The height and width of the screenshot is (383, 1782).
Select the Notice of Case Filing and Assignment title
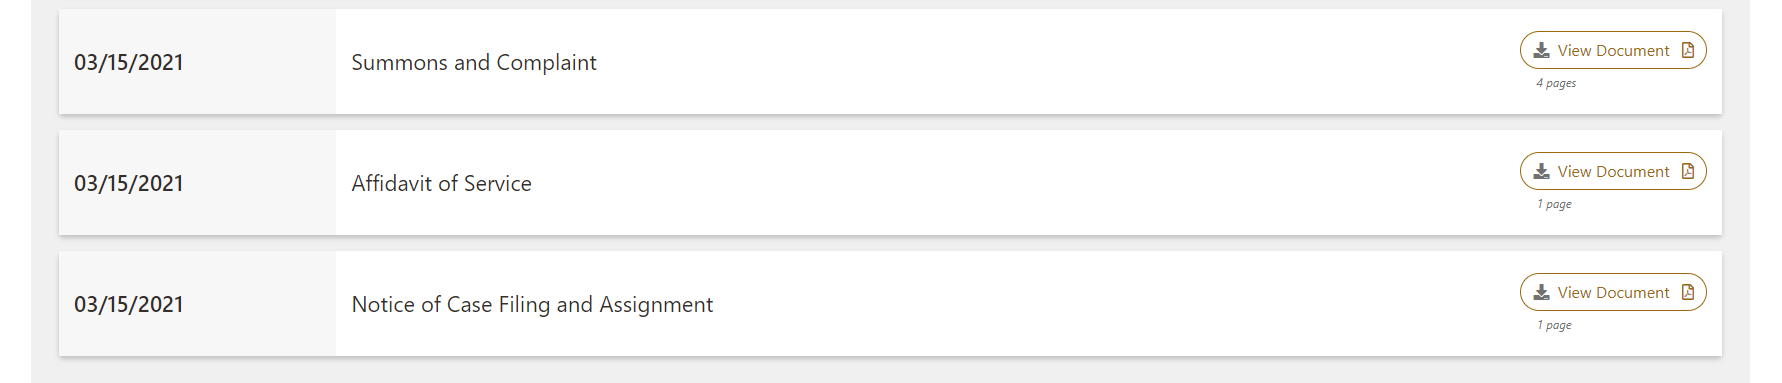point(532,304)
